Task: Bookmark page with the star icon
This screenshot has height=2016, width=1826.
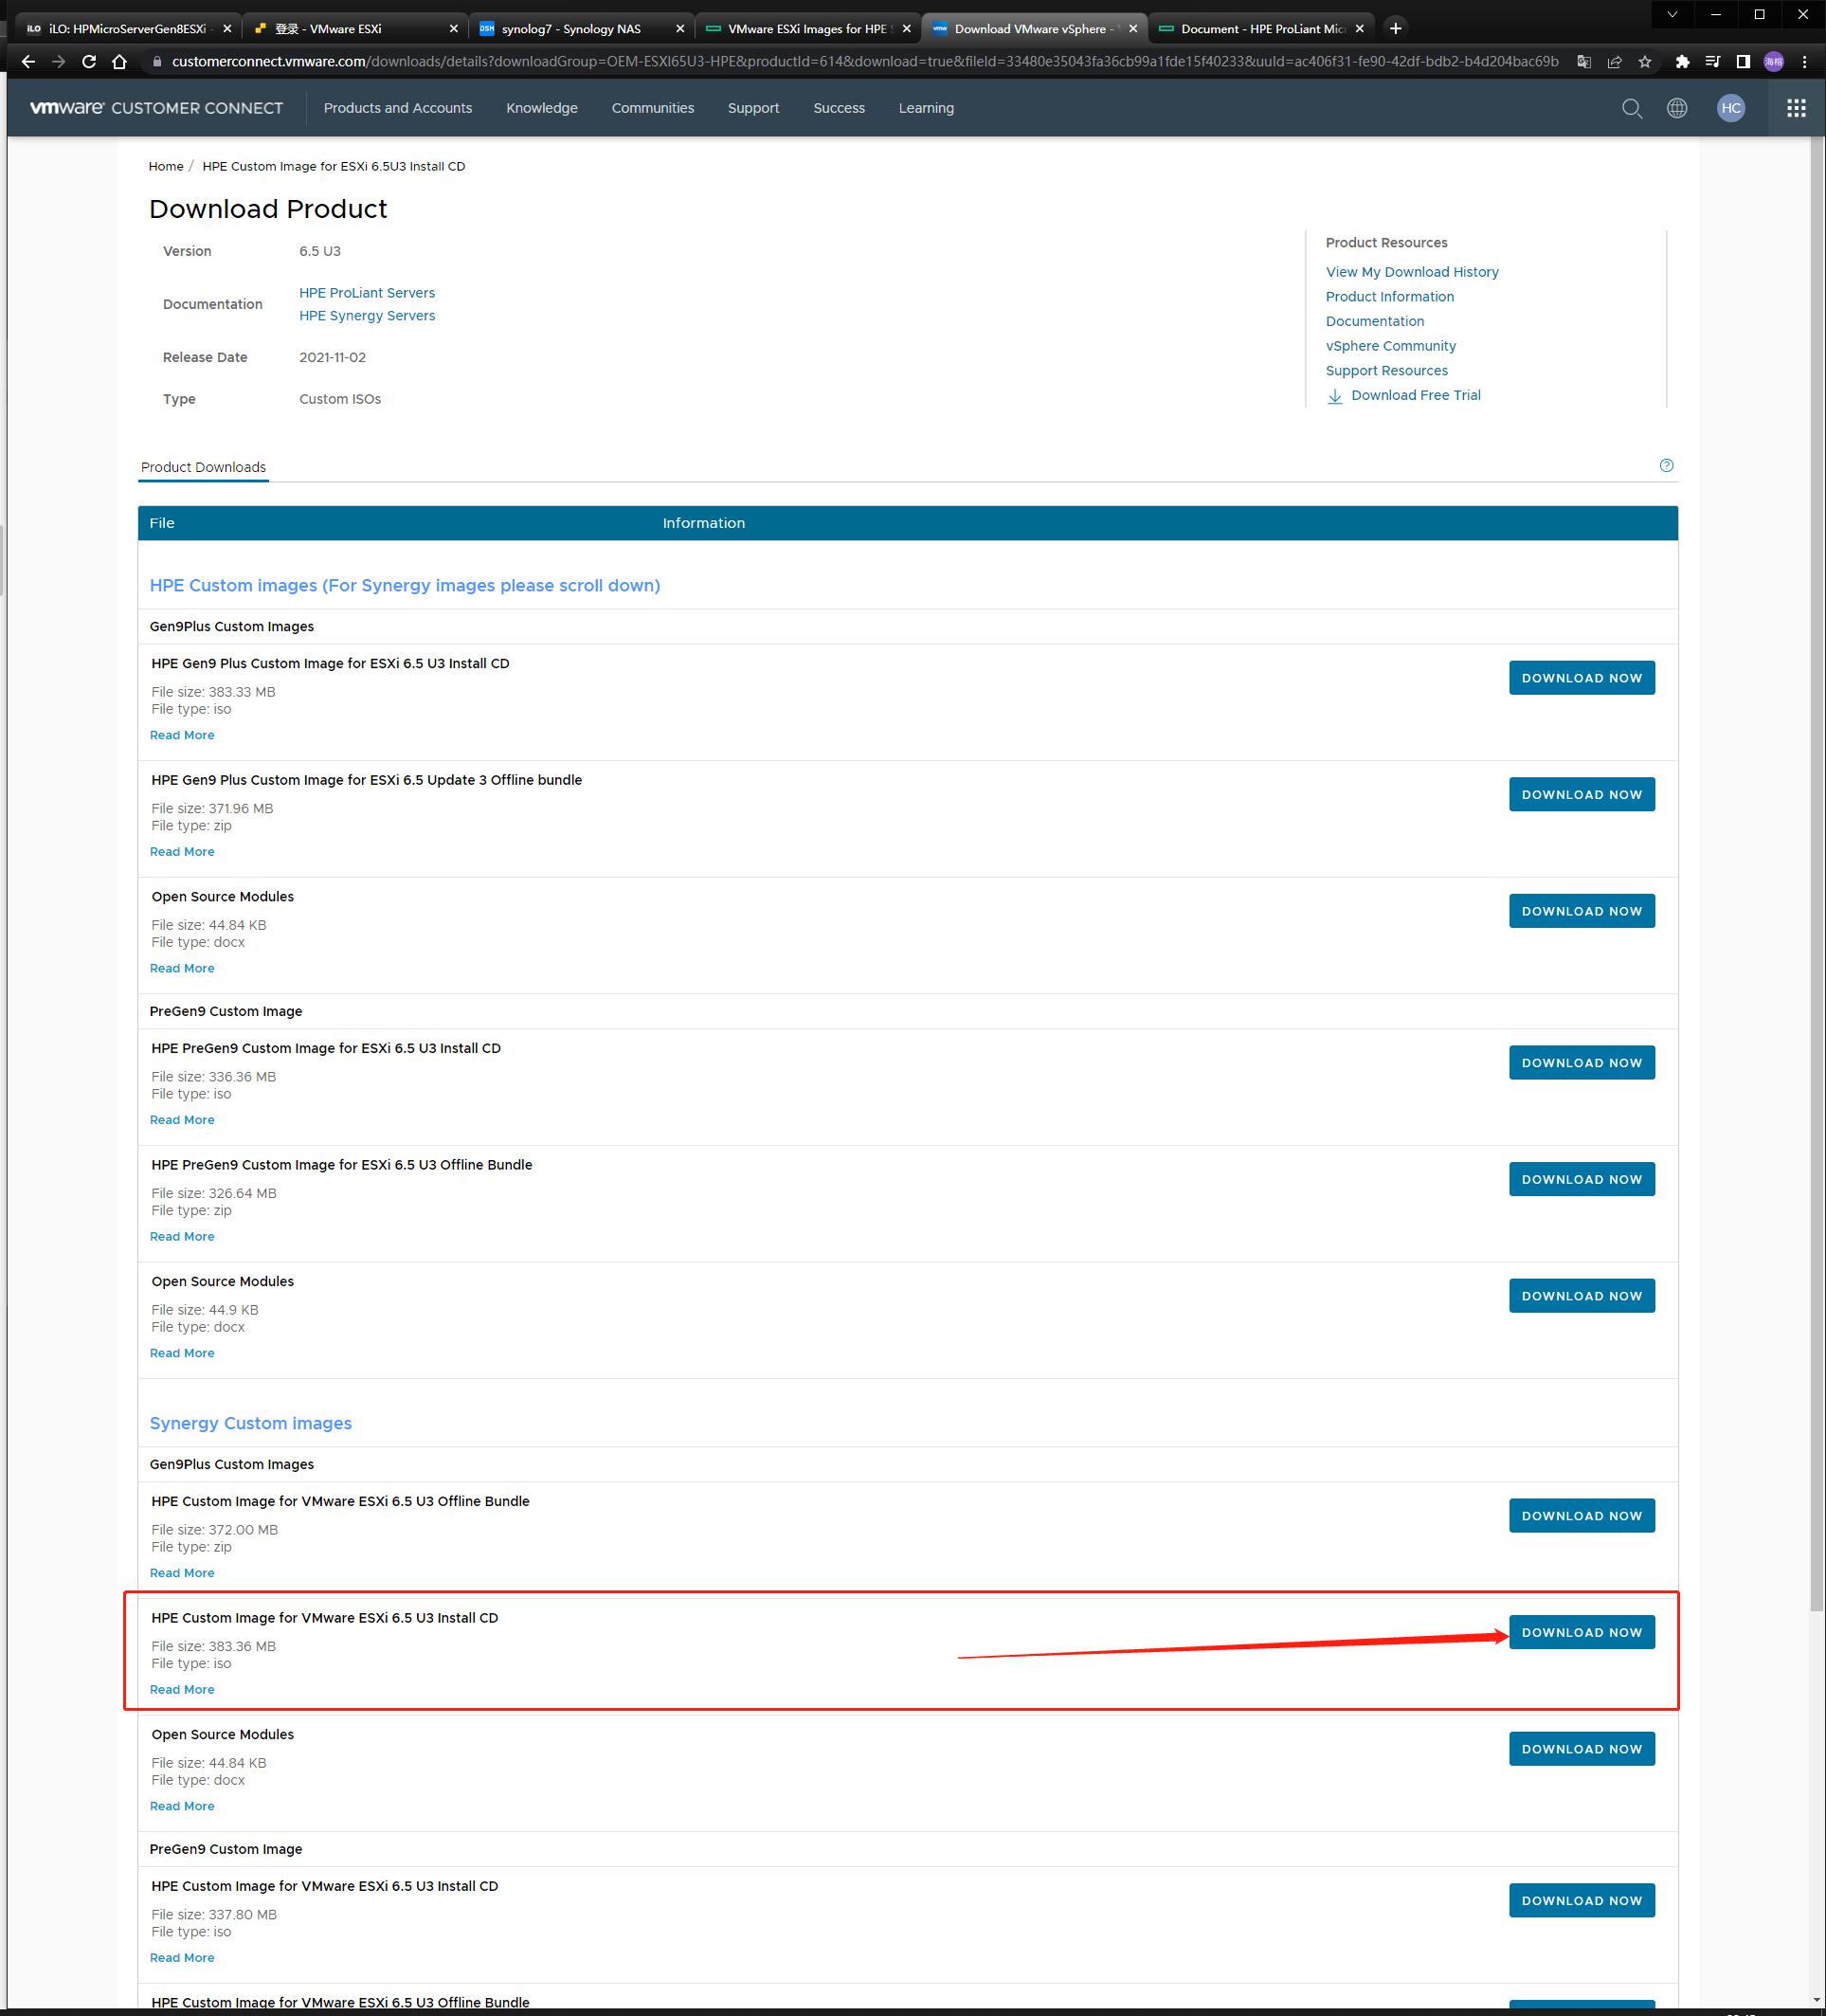Action: tap(1645, 62)
